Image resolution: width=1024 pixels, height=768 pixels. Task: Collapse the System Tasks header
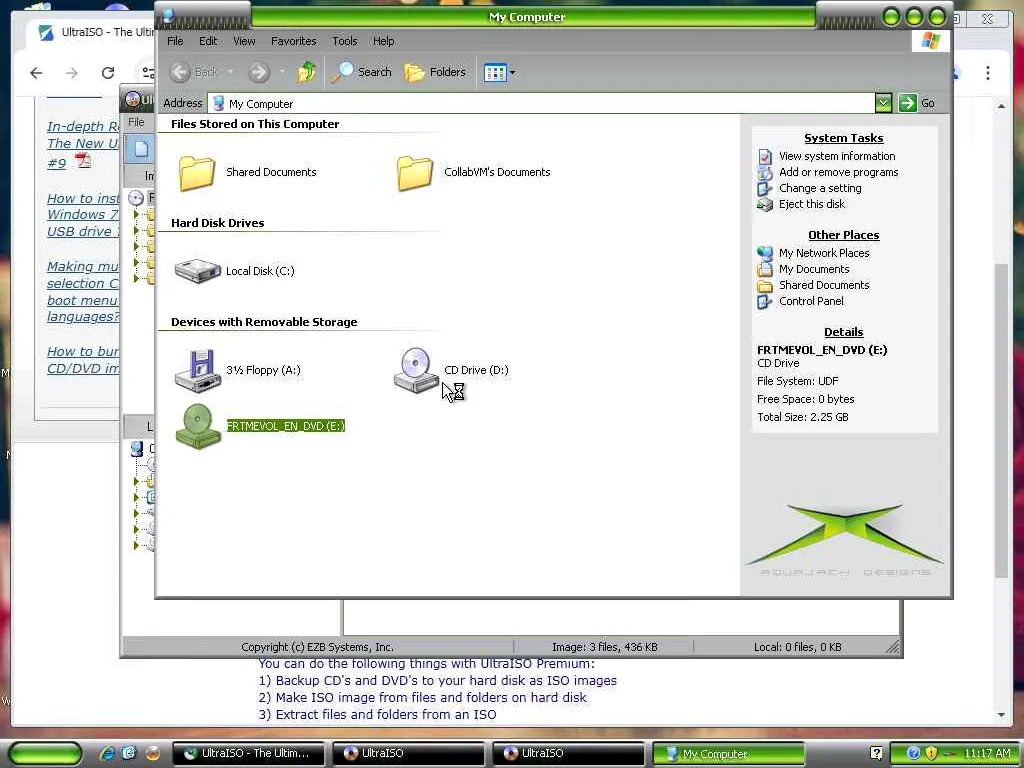click(x=843, y=138)
